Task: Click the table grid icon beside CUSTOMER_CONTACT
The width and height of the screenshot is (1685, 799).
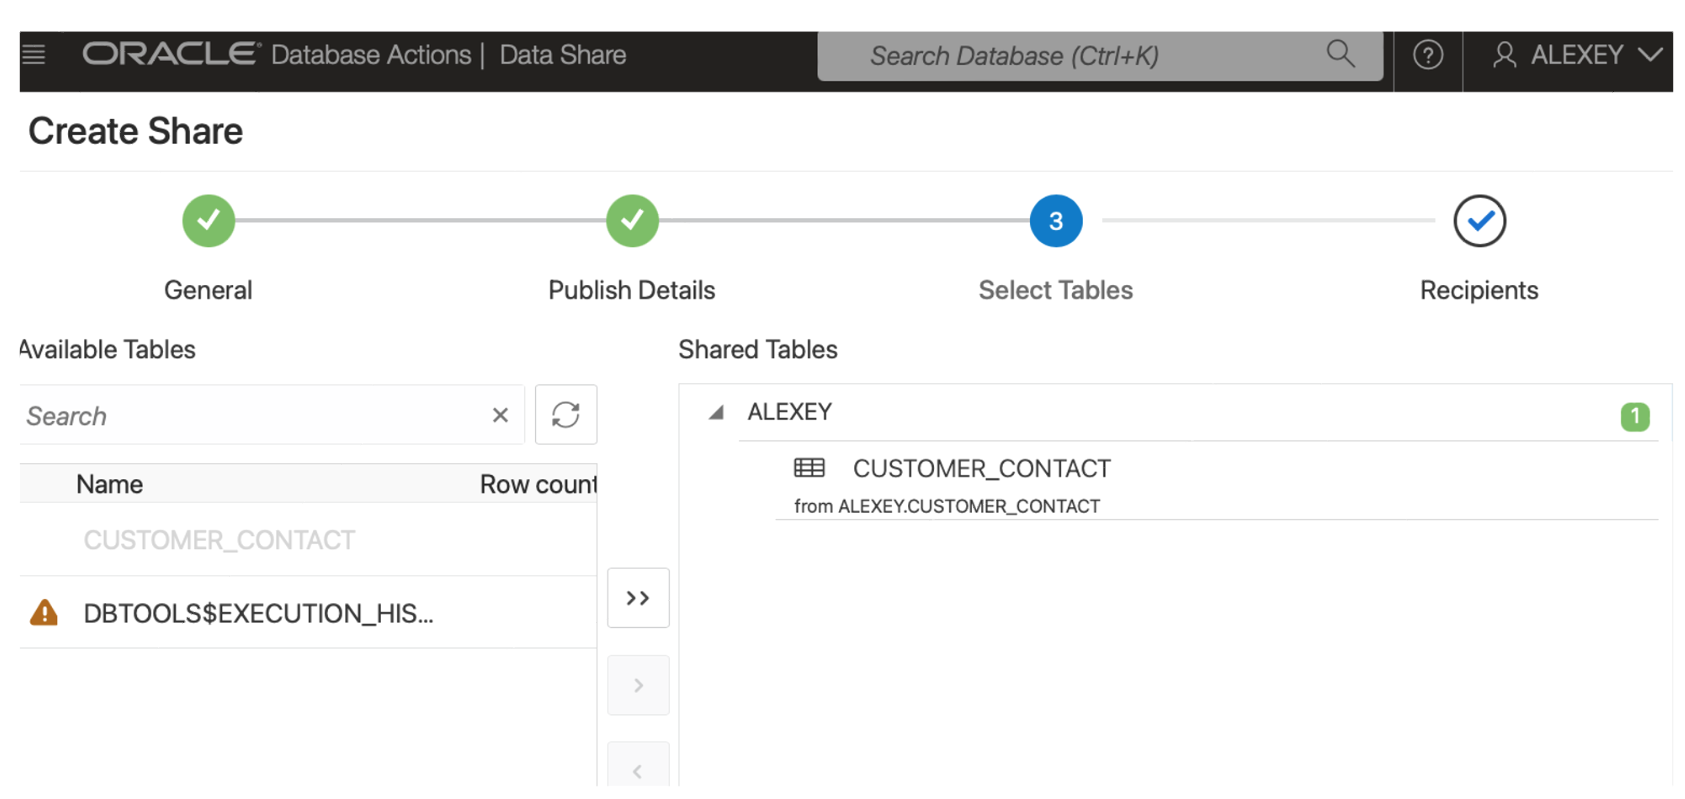Action: (x=809, y=467)
